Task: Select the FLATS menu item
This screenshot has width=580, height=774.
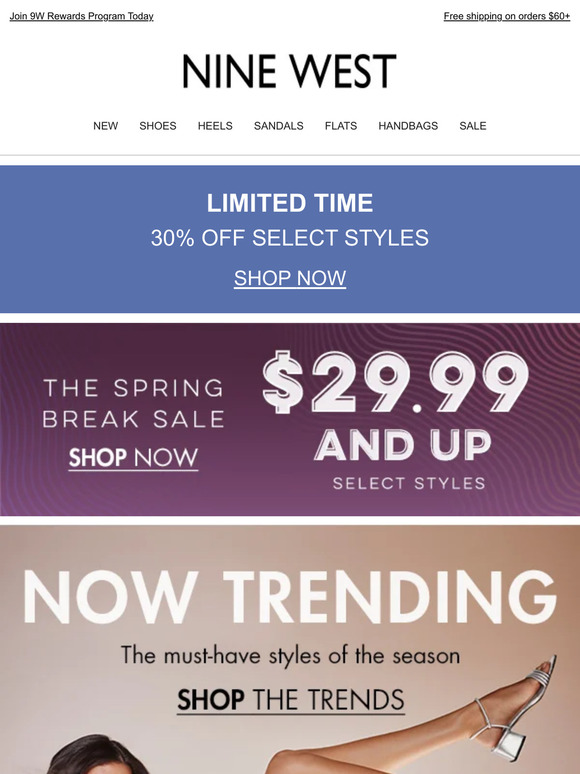Action: pos(341,126)
